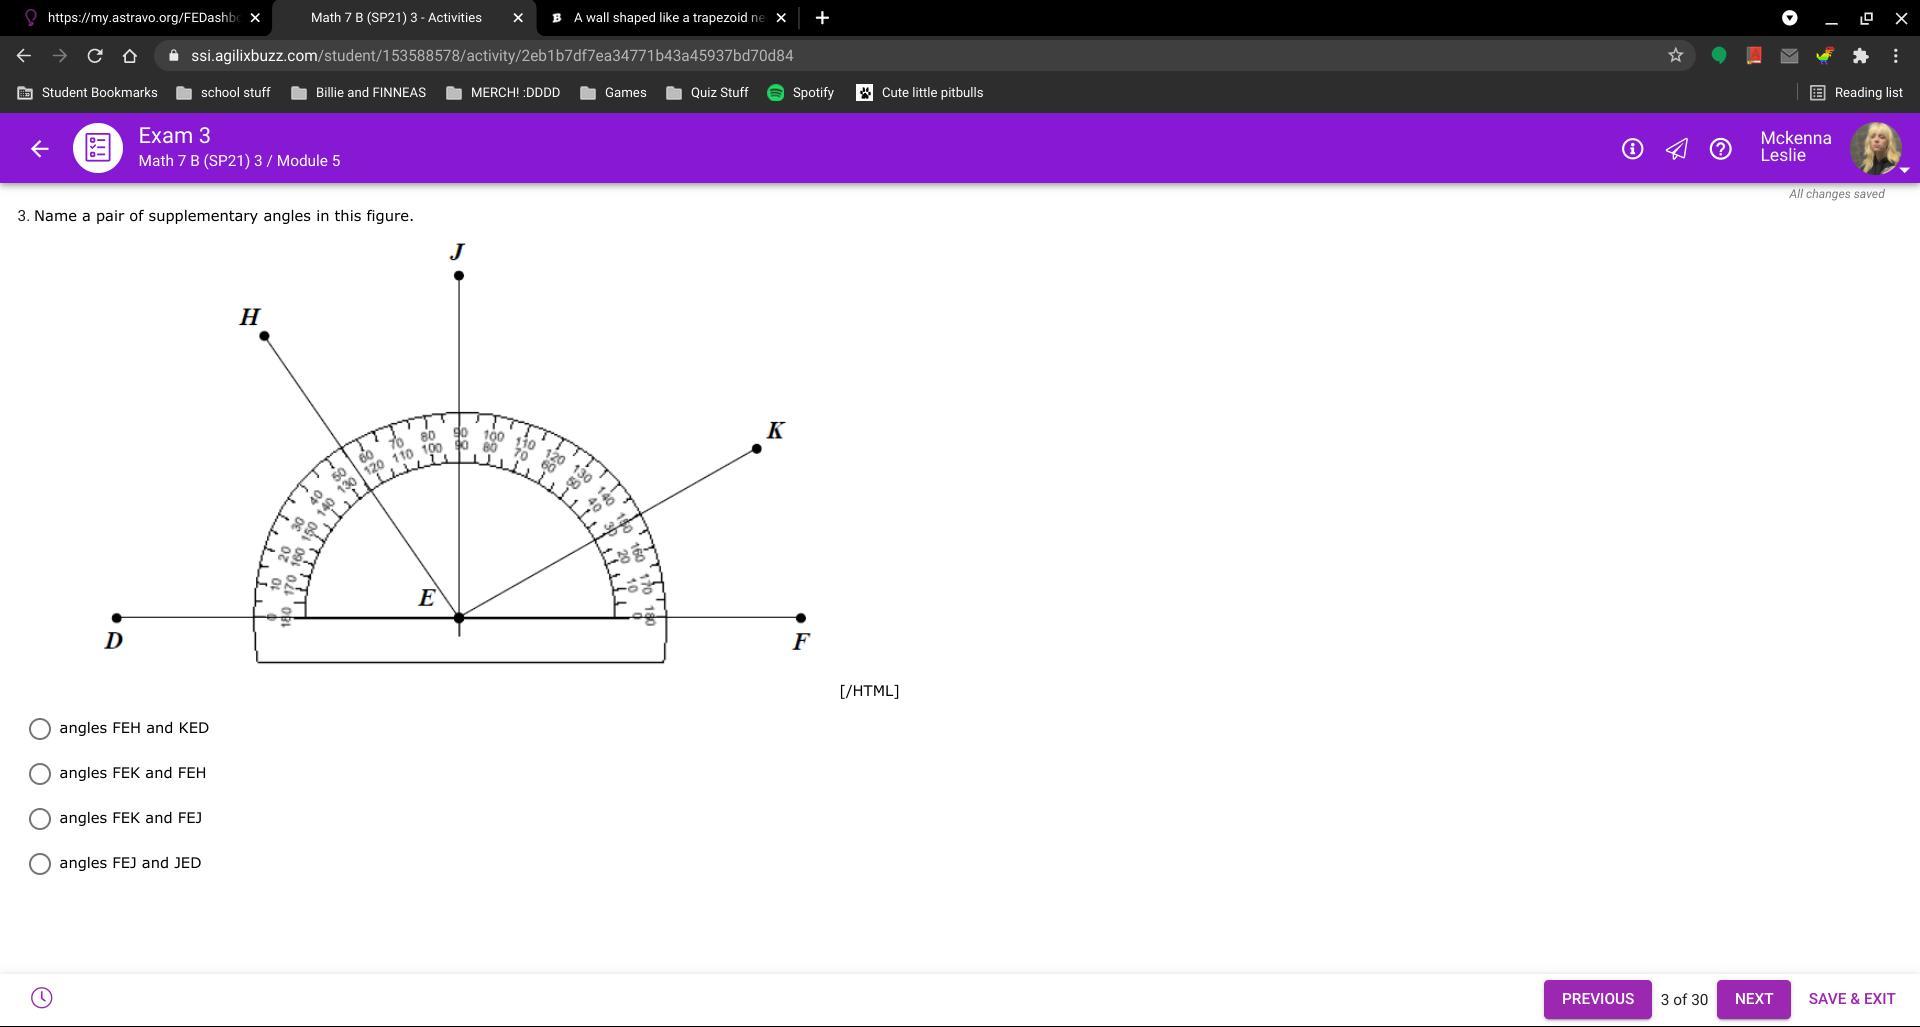Click the clock timer icon at bottom left

pyautogui.click(x=41, y=998)
